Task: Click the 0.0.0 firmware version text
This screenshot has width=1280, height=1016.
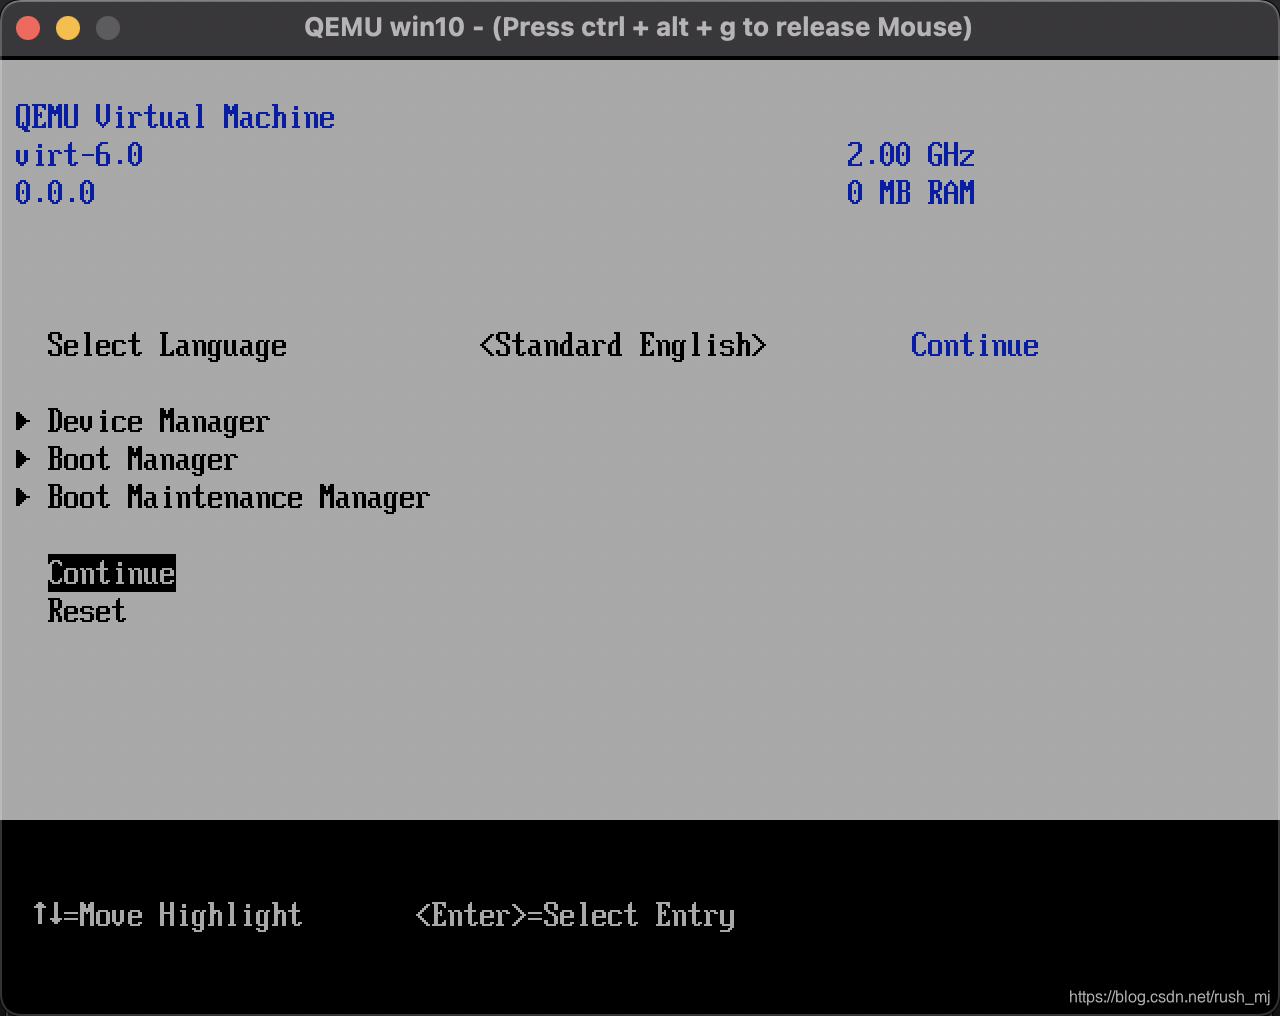Action: tap(55, 193)
